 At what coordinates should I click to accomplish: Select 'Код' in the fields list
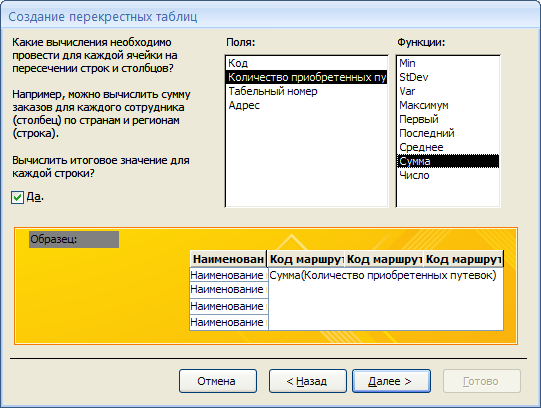(306, 63)
